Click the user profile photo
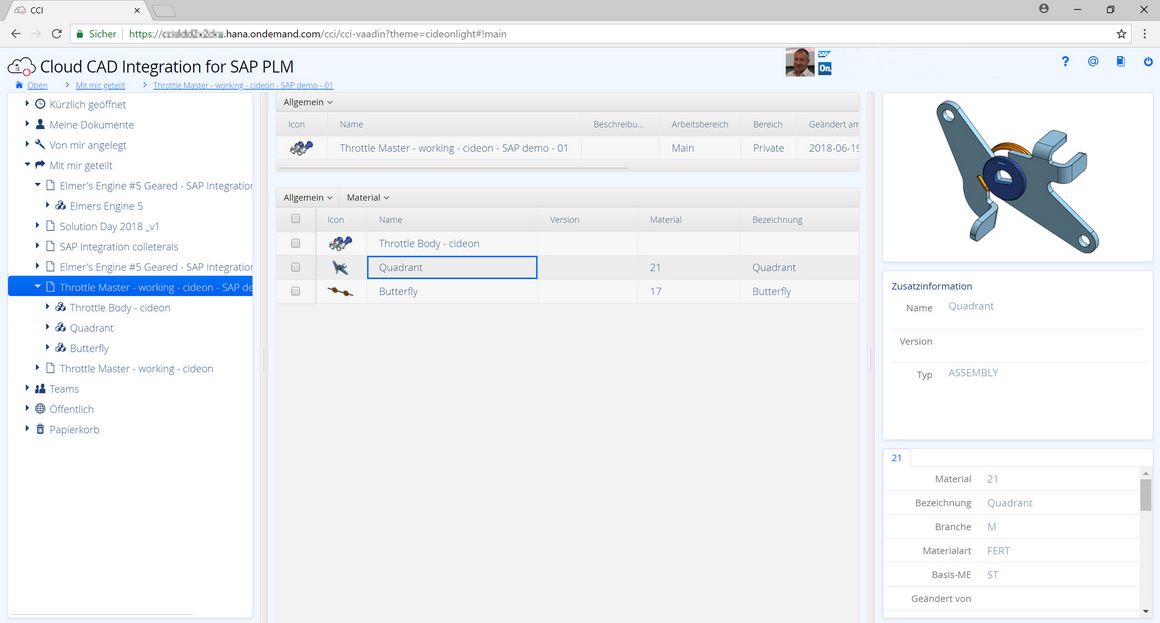Viewport: 1160px width, 623px height. coord(800,62)
